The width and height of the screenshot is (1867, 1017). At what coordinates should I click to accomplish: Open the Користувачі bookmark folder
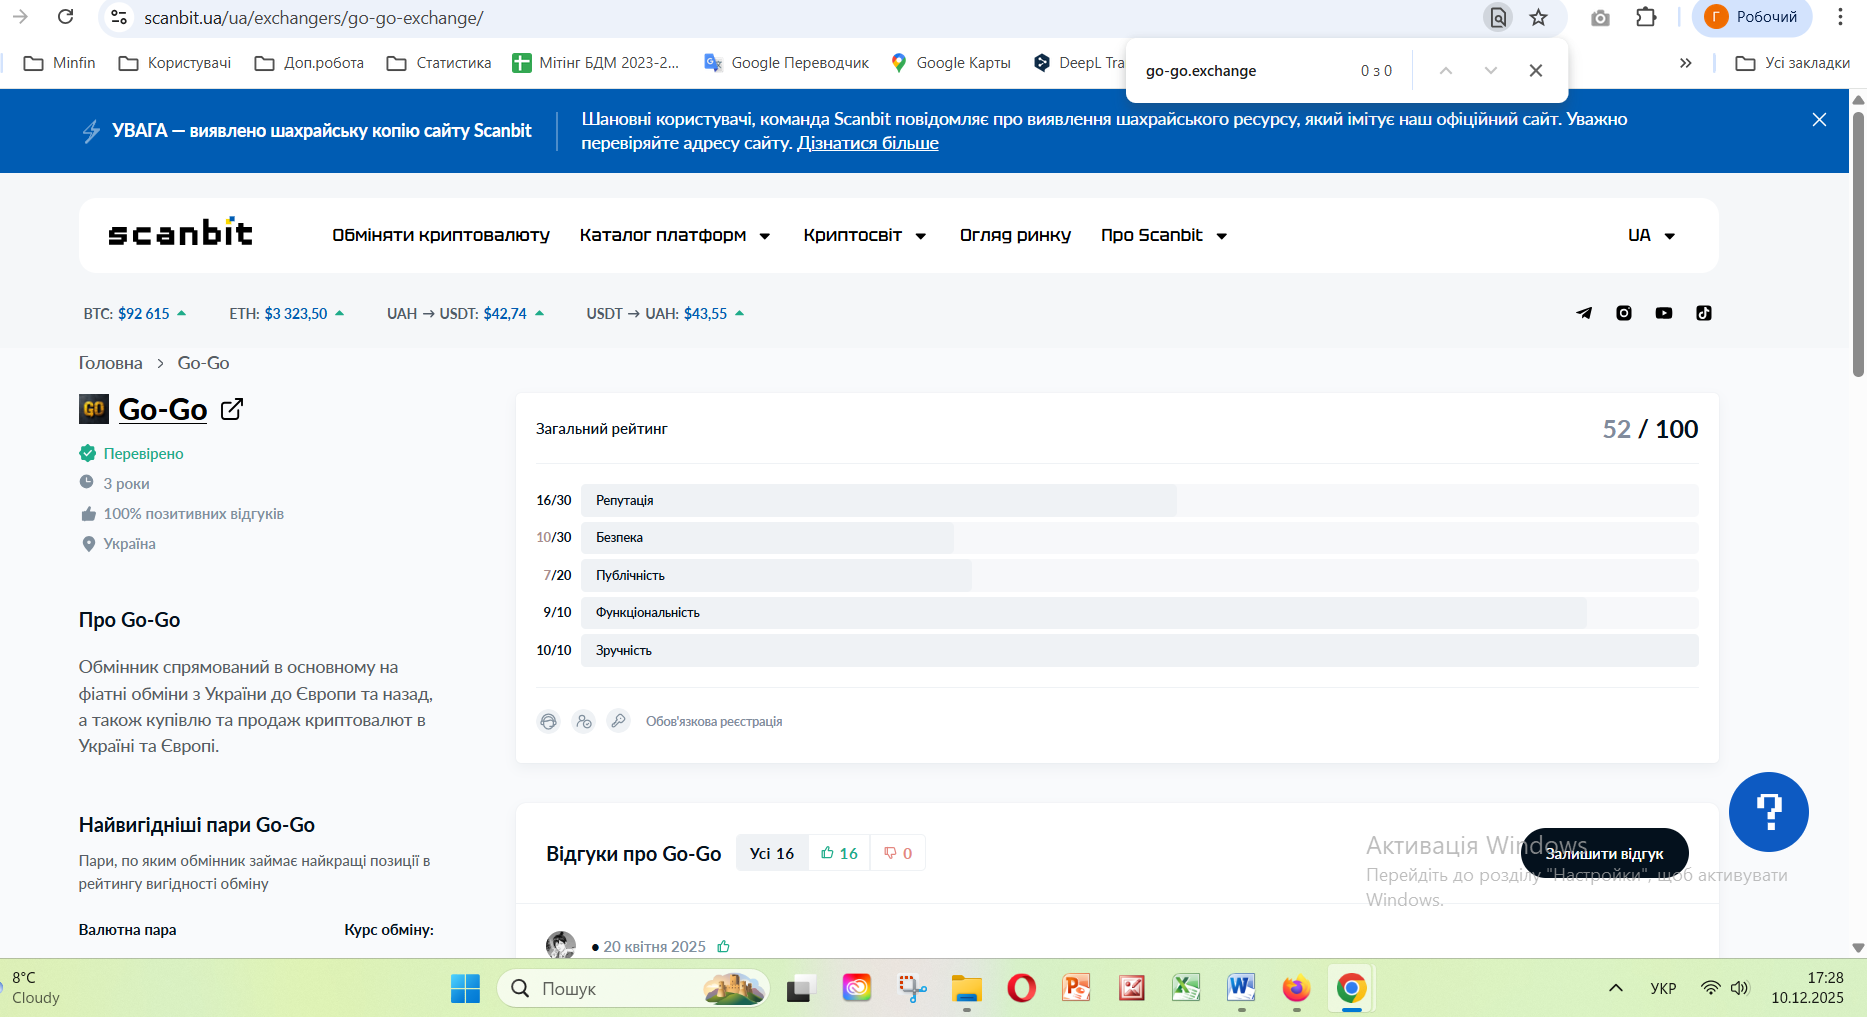click(174, 63)
